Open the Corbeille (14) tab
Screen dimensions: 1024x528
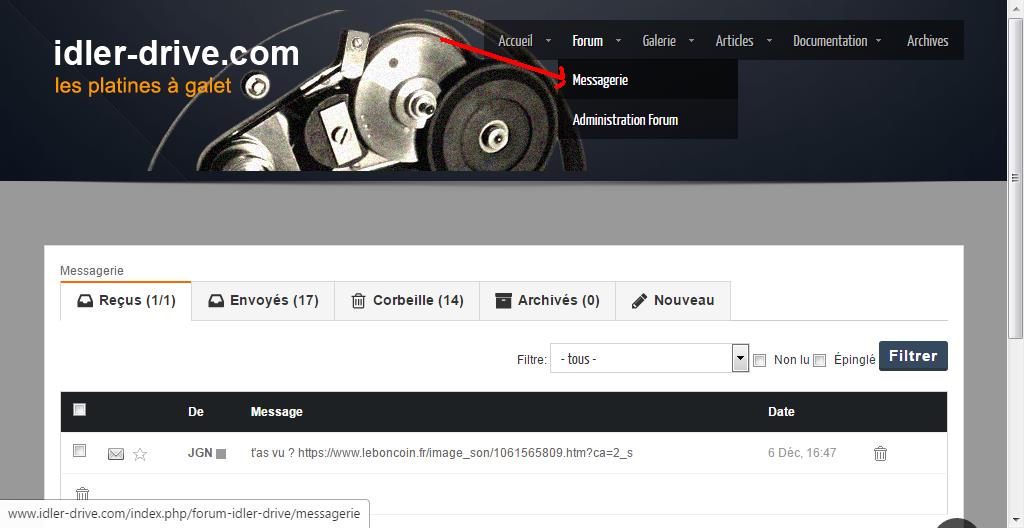point(407,300)
